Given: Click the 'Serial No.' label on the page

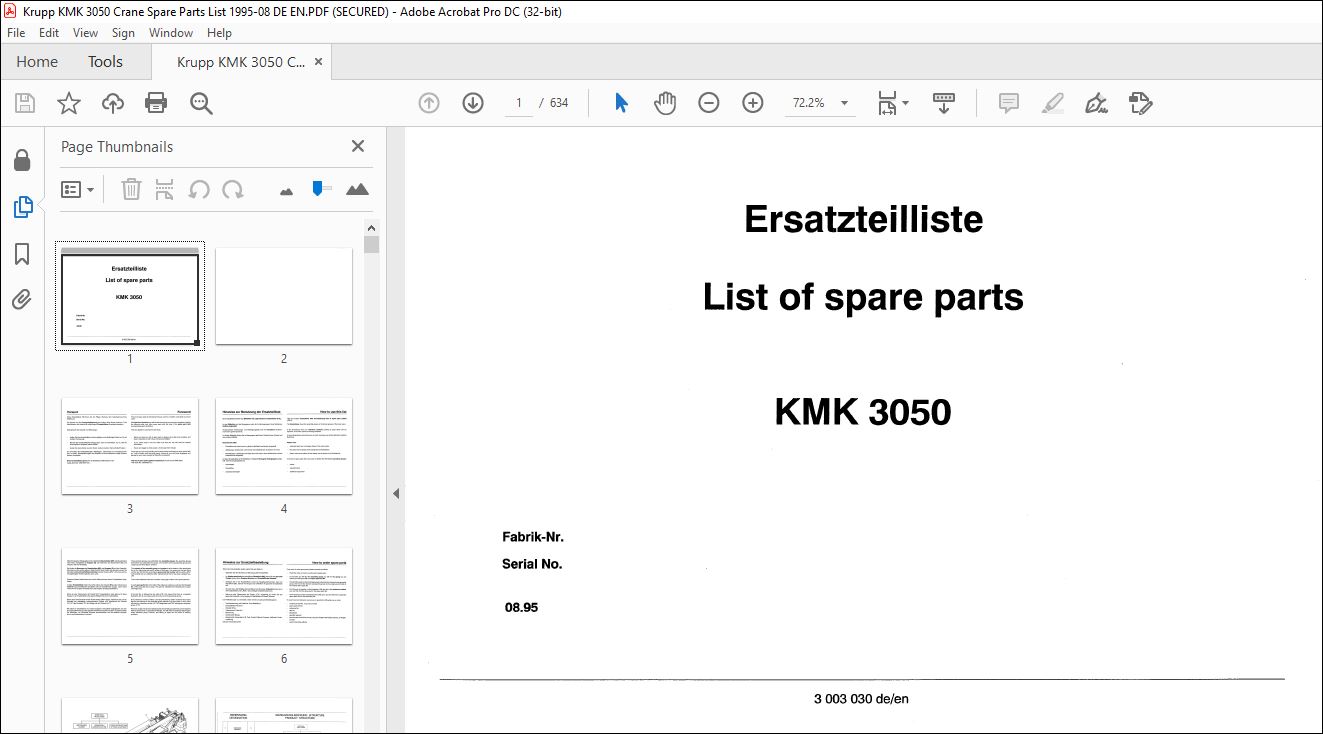Looking at the screenshot, I should pyautogui.click(x=532, y=564).
